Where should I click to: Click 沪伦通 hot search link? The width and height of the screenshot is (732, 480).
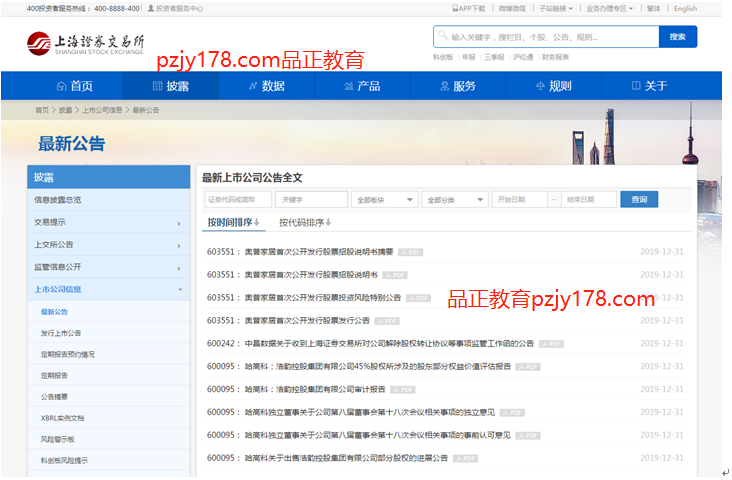(x=523, y=57)
